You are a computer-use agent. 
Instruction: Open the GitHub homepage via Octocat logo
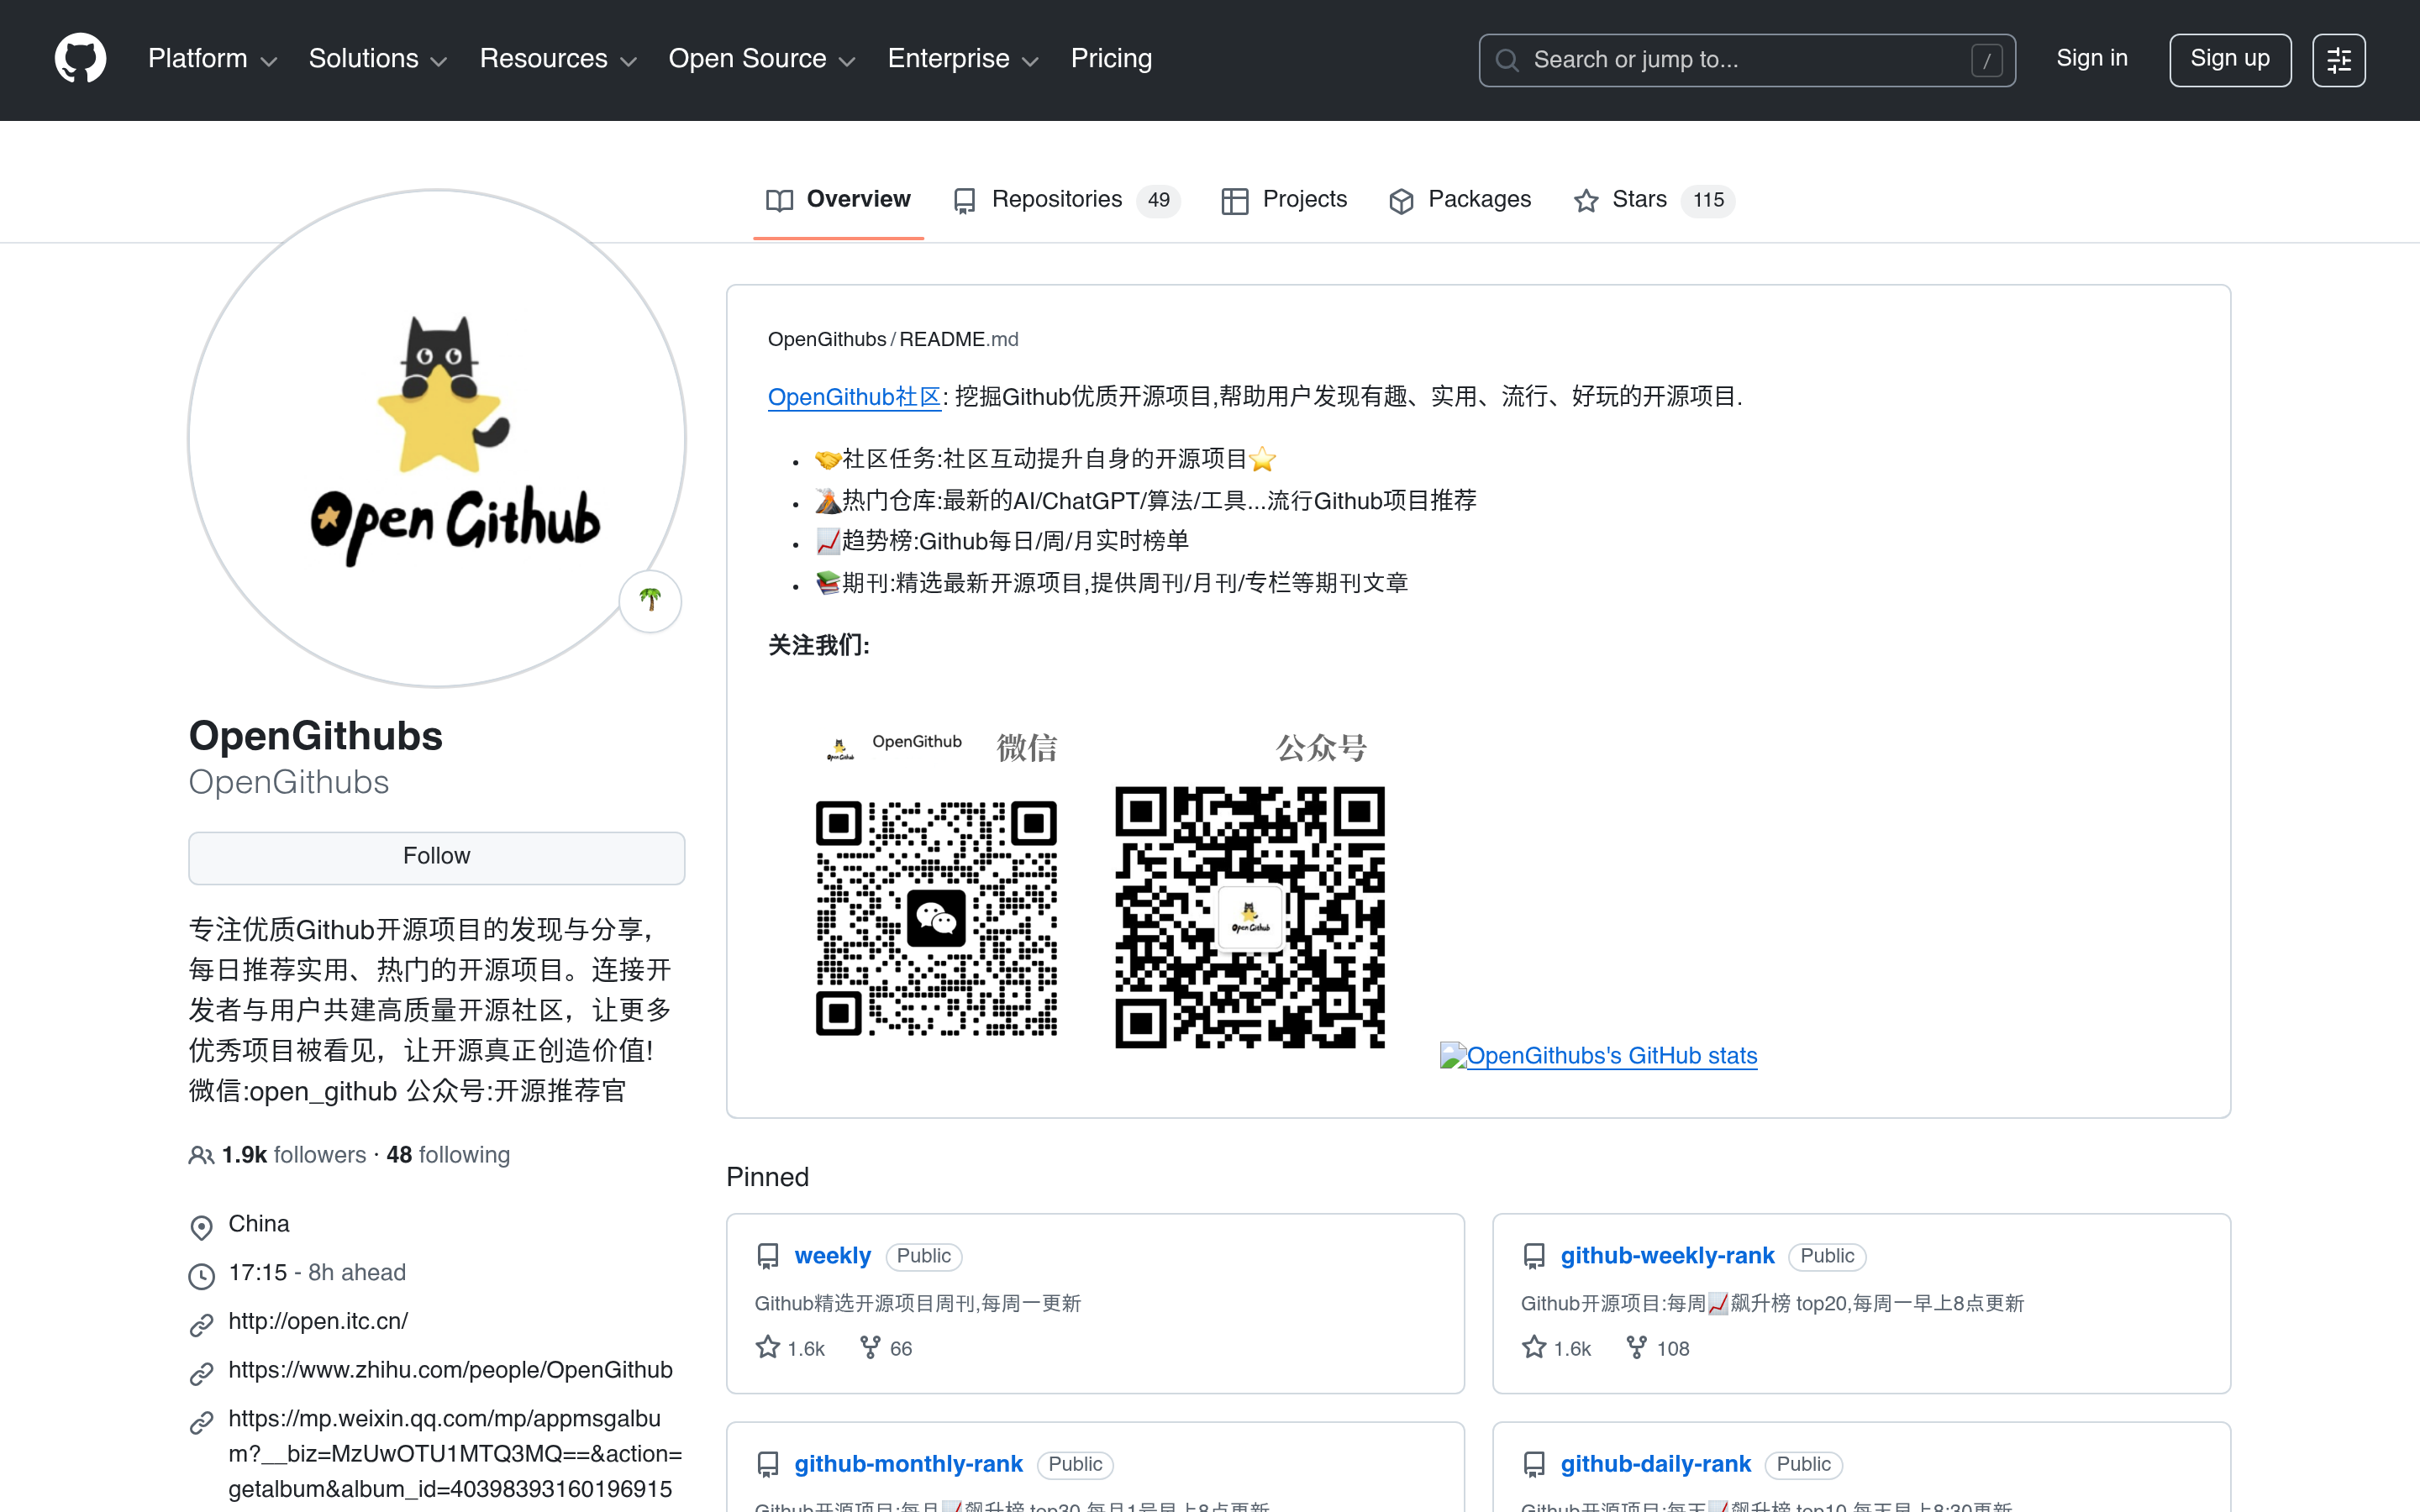80,59
